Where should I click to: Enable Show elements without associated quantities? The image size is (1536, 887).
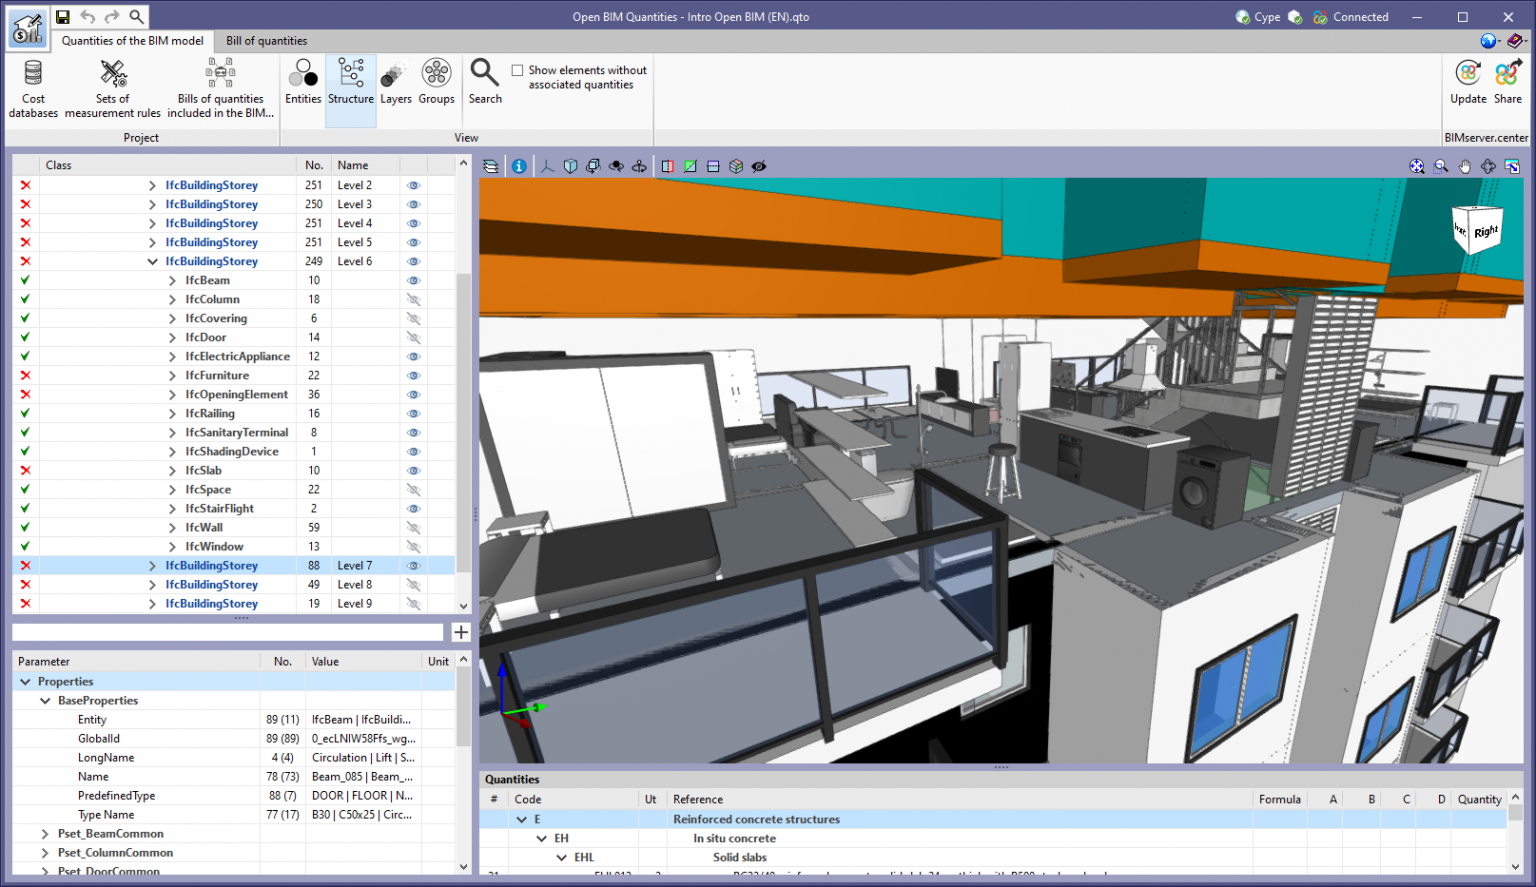tap(517, 70)
